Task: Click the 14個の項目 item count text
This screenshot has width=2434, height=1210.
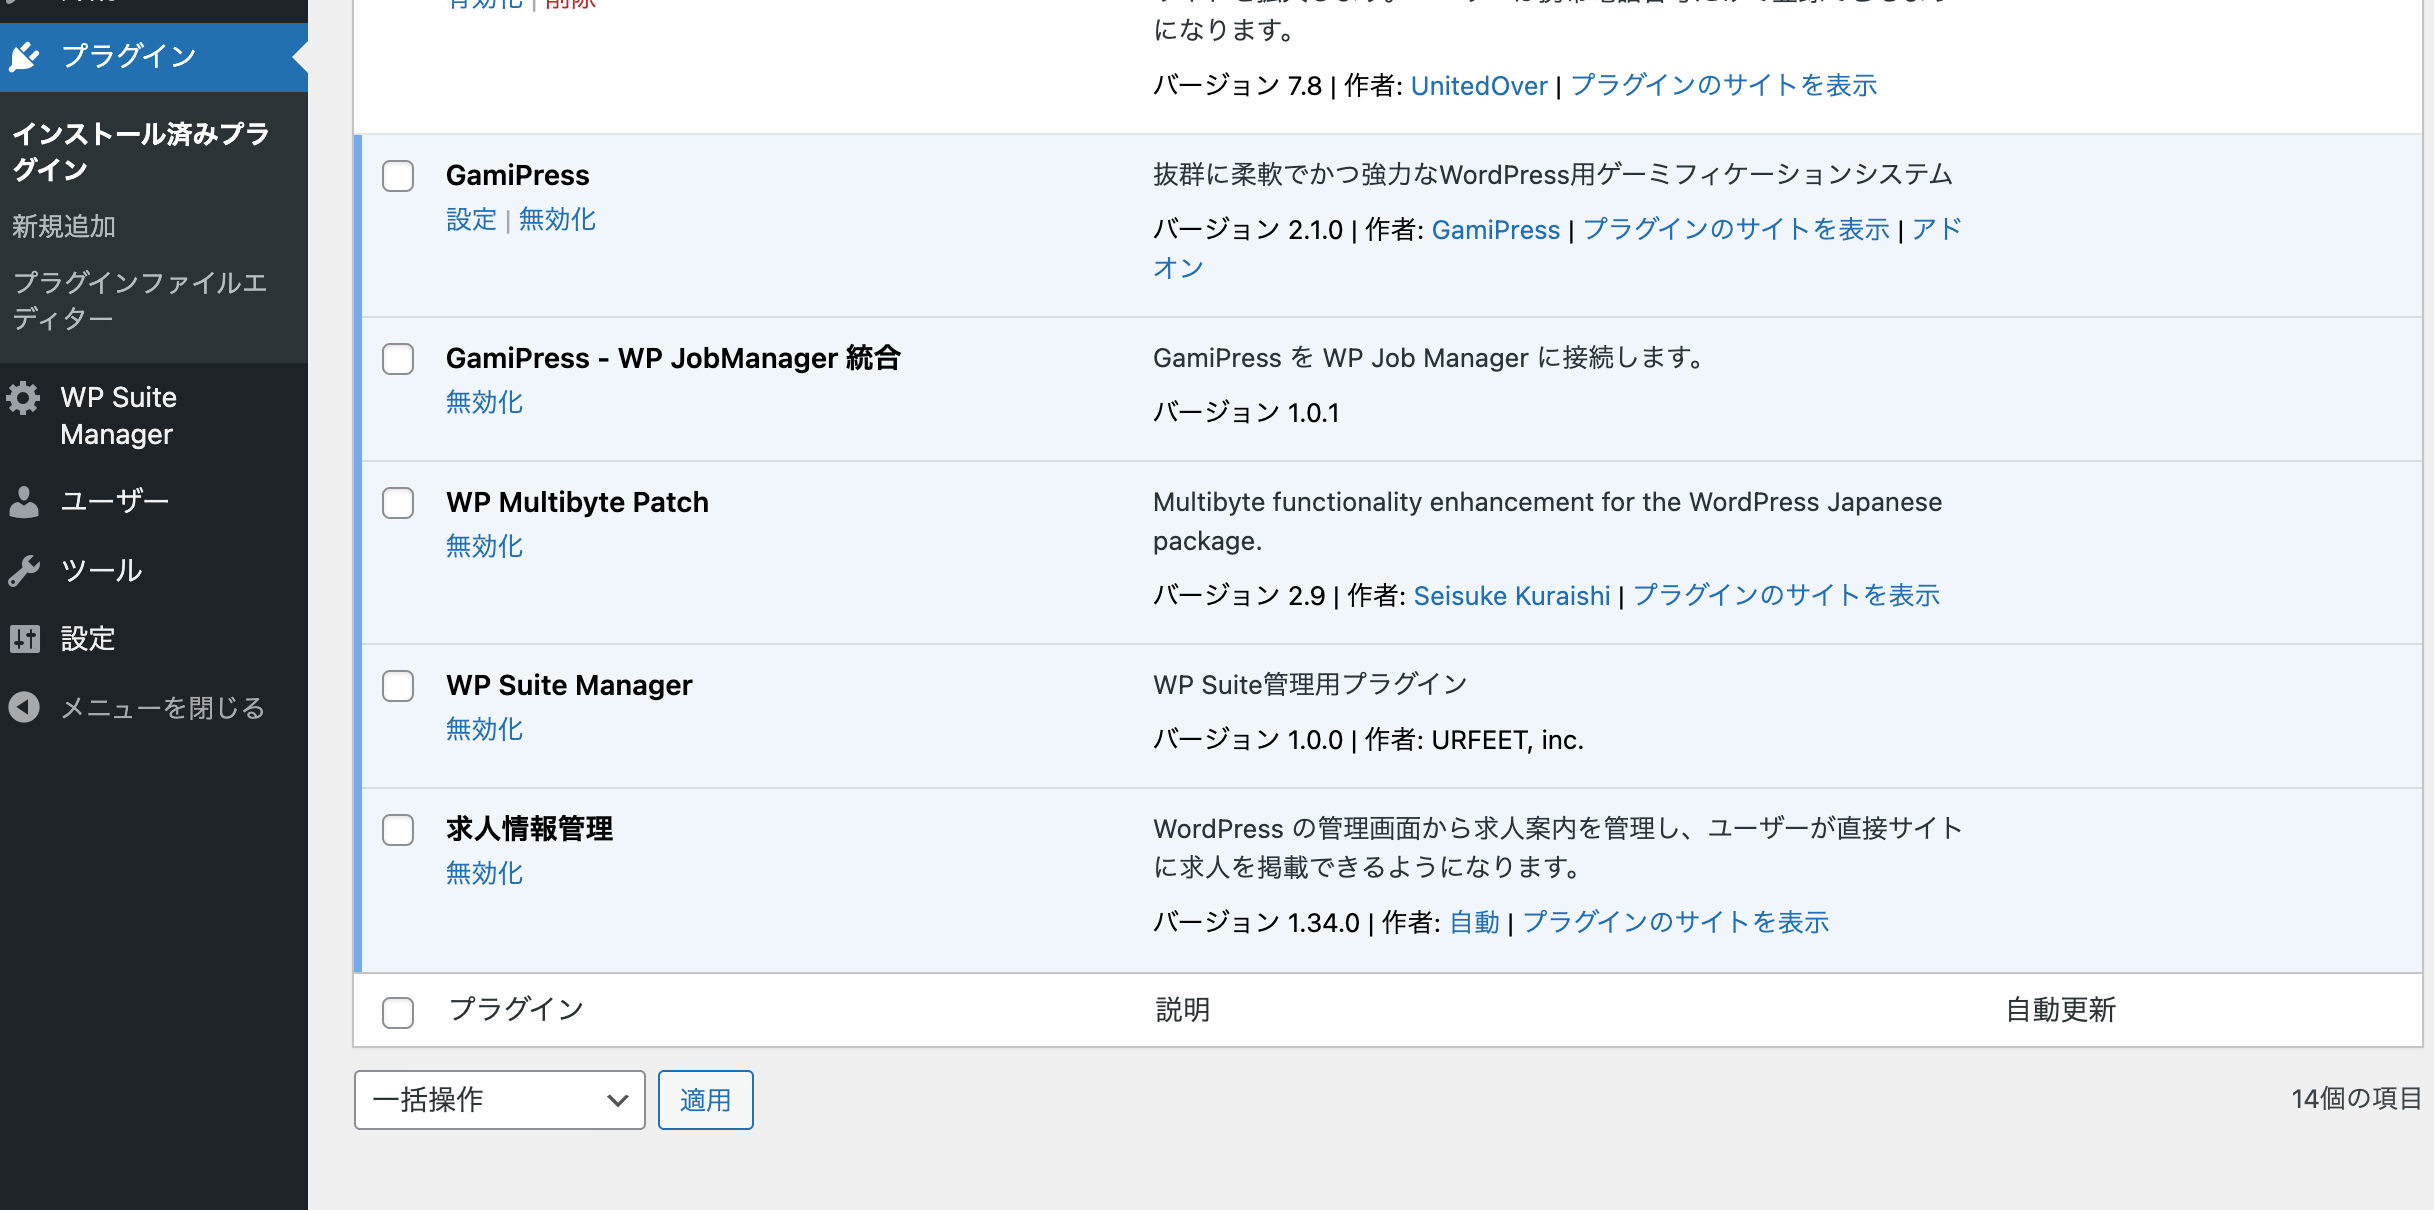Action: 2356,1099
